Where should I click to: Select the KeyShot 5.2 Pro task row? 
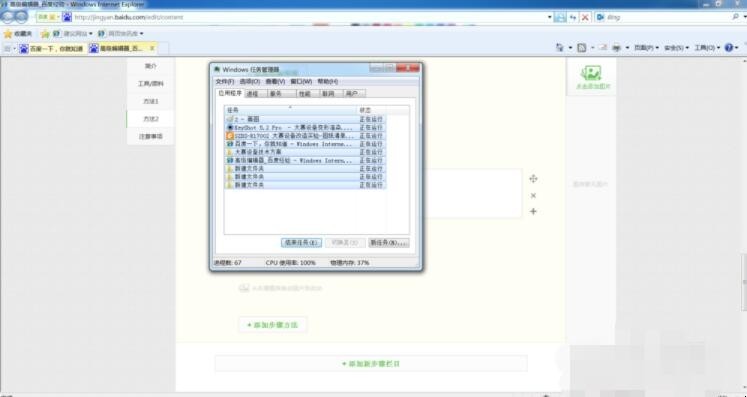point(305,128)
